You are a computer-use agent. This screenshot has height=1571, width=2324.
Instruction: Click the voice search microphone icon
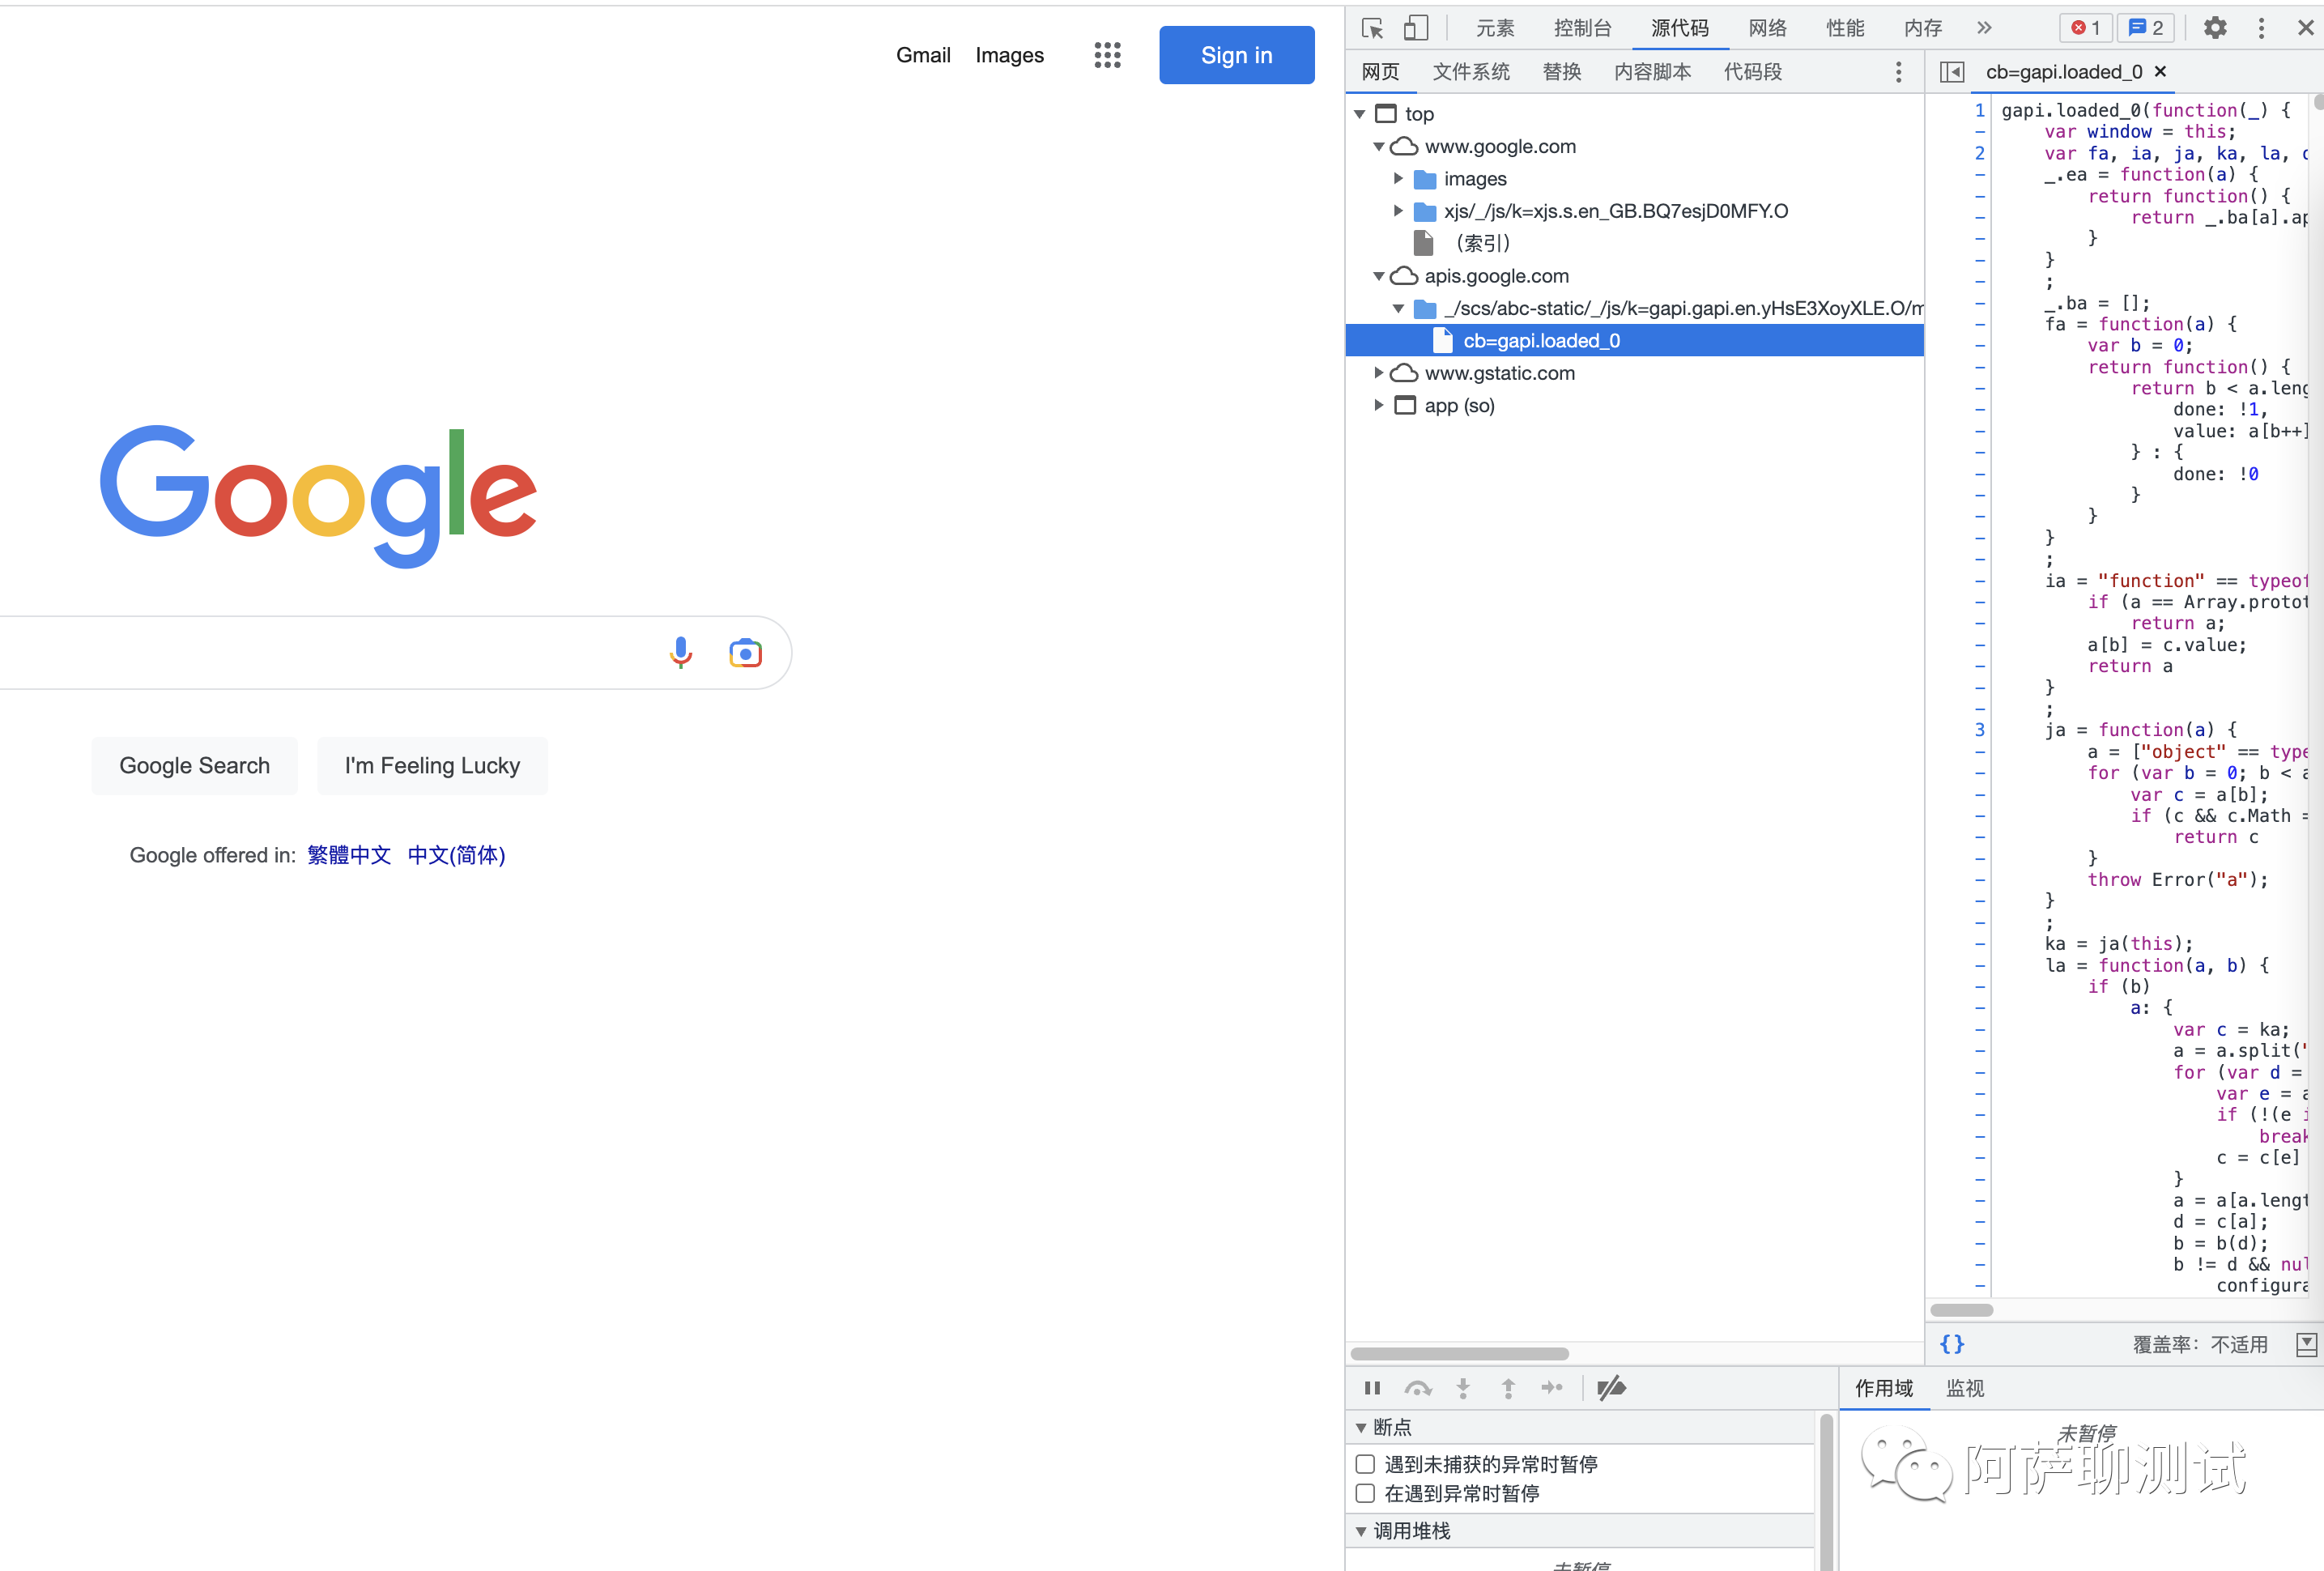click(681, 653)
